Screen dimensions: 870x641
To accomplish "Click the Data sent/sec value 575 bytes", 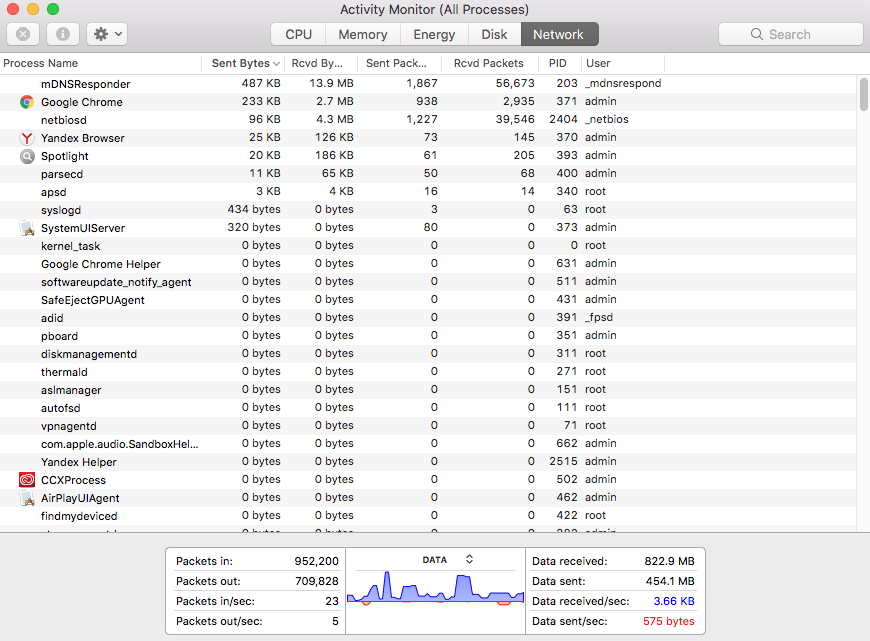I will pos(669,621).
